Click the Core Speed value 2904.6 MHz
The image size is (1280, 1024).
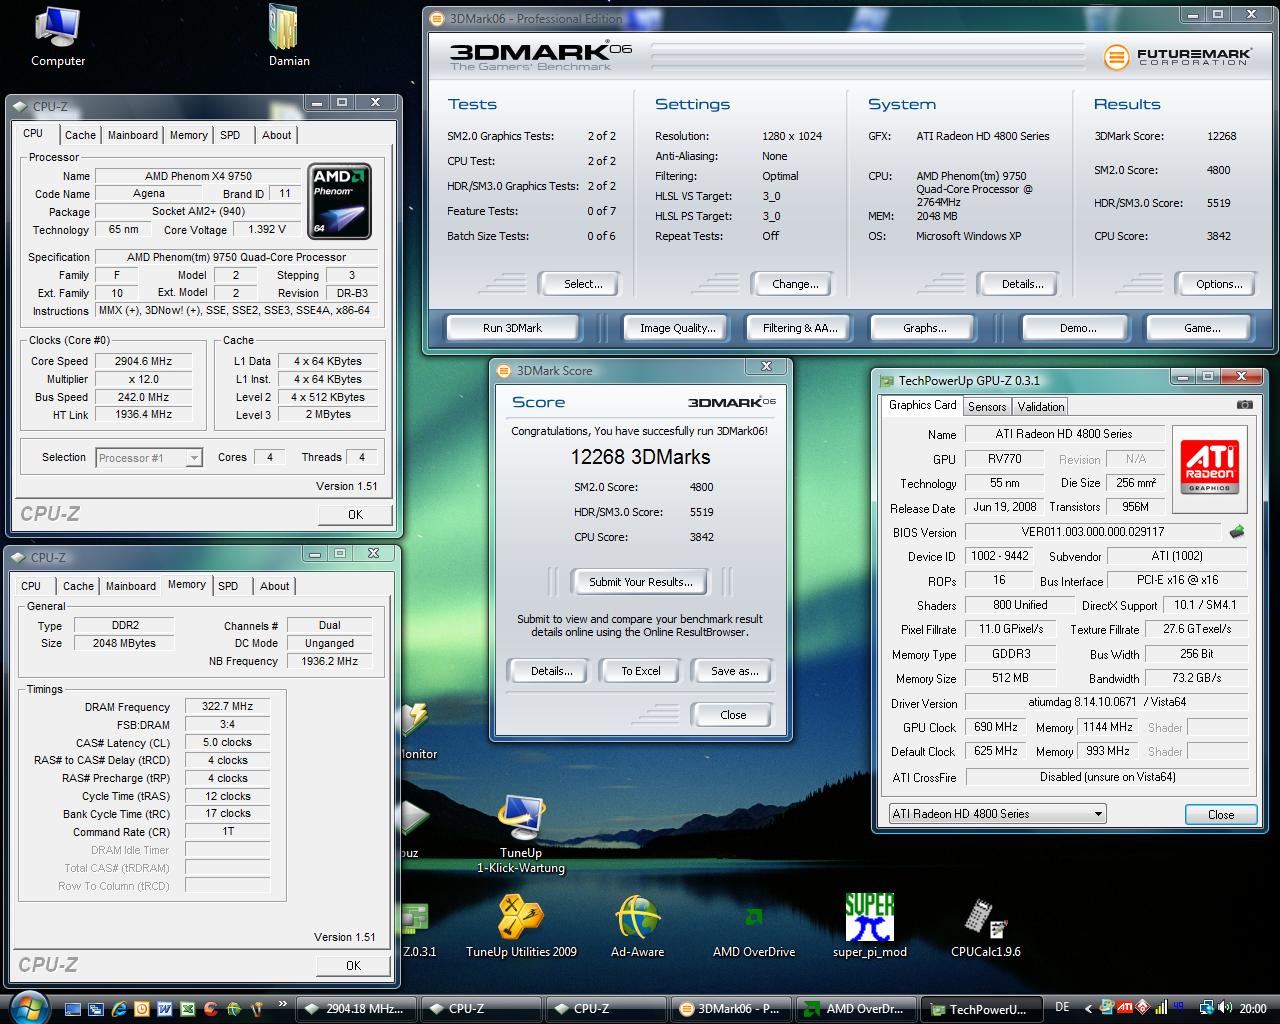[x=143, y=361]
